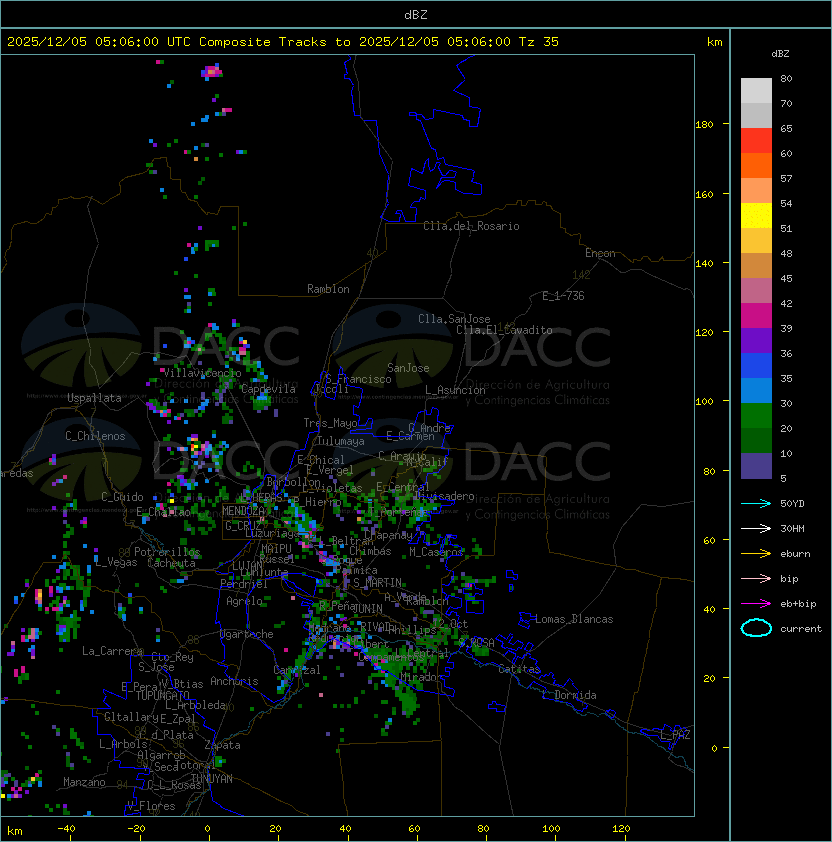
Task: Click the 'Manzano' map label
Action: [84, 782]
